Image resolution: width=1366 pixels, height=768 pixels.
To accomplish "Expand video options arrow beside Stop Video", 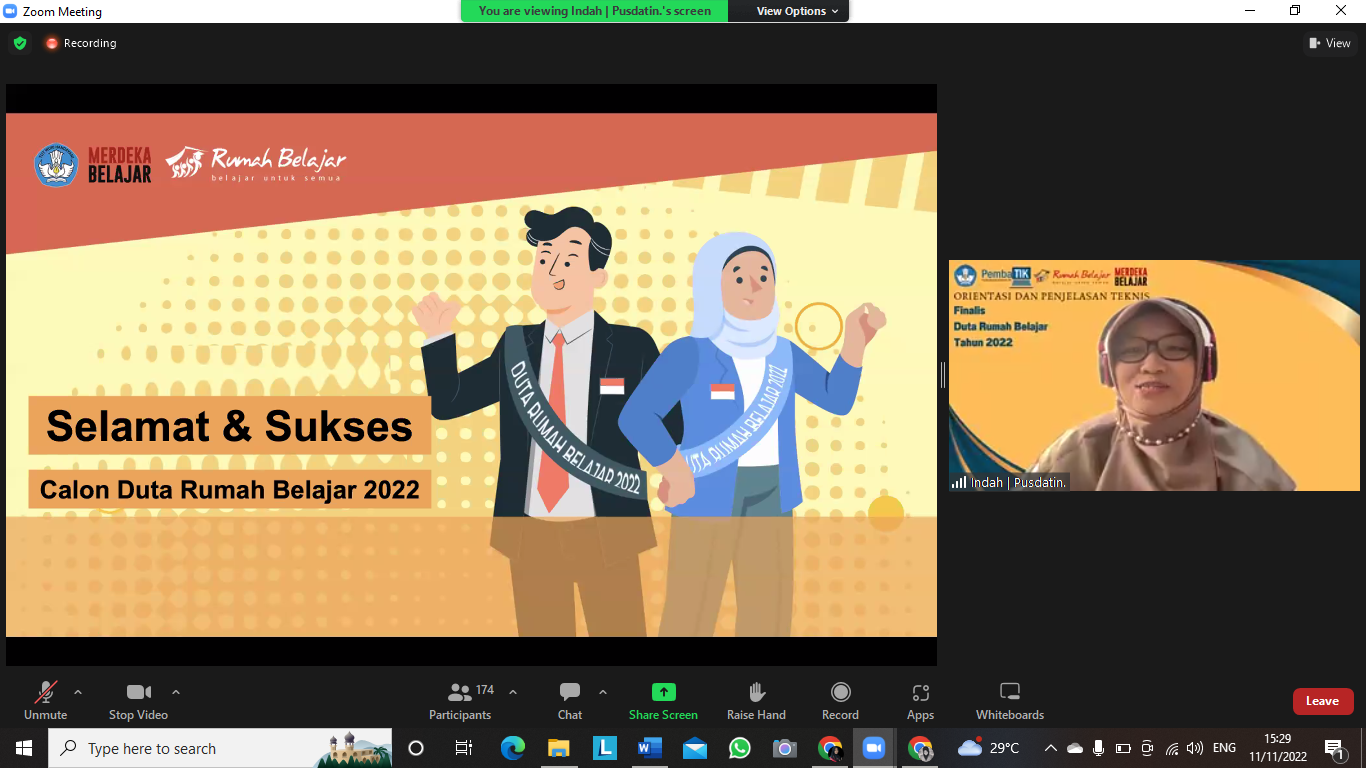I will [176, 692].
